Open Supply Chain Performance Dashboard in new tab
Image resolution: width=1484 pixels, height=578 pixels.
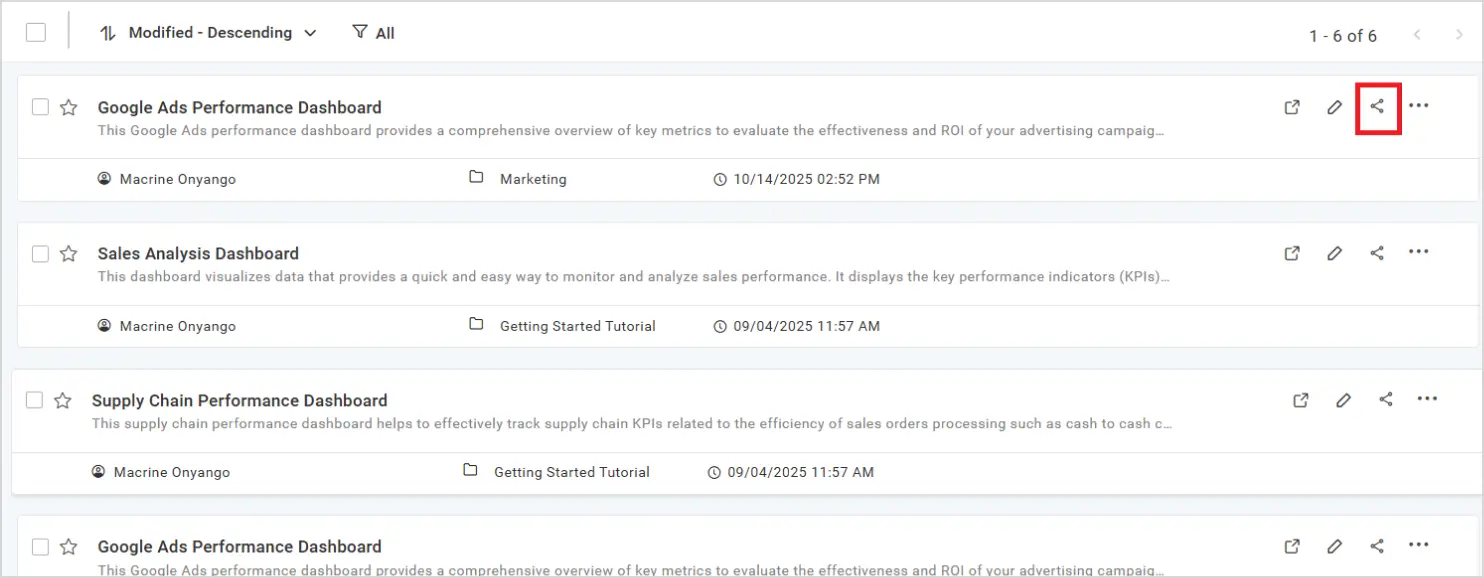[x=1301, y=400]
